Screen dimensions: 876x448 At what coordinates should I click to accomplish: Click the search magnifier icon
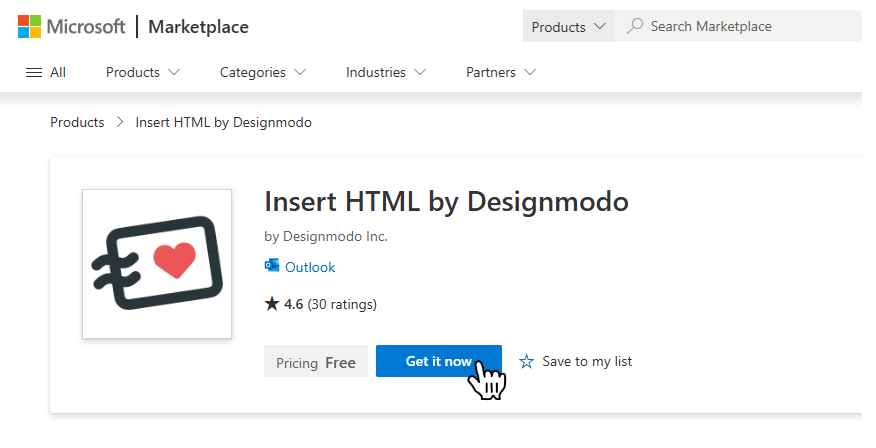pos(634,27)
